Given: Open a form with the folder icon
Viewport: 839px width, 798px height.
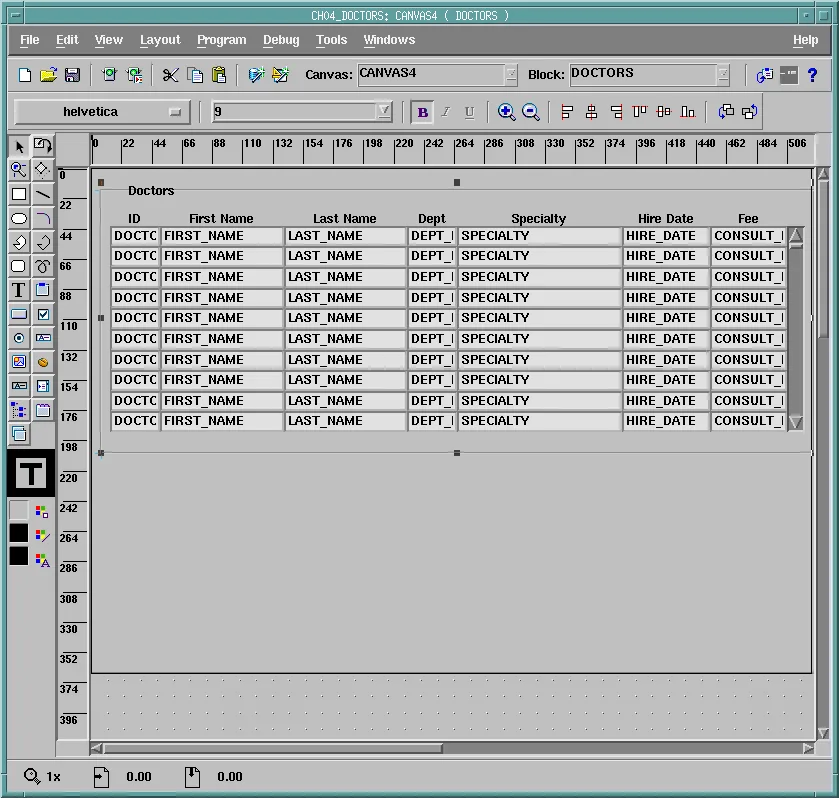Looking at the screenshot, I should pos(48,75).
